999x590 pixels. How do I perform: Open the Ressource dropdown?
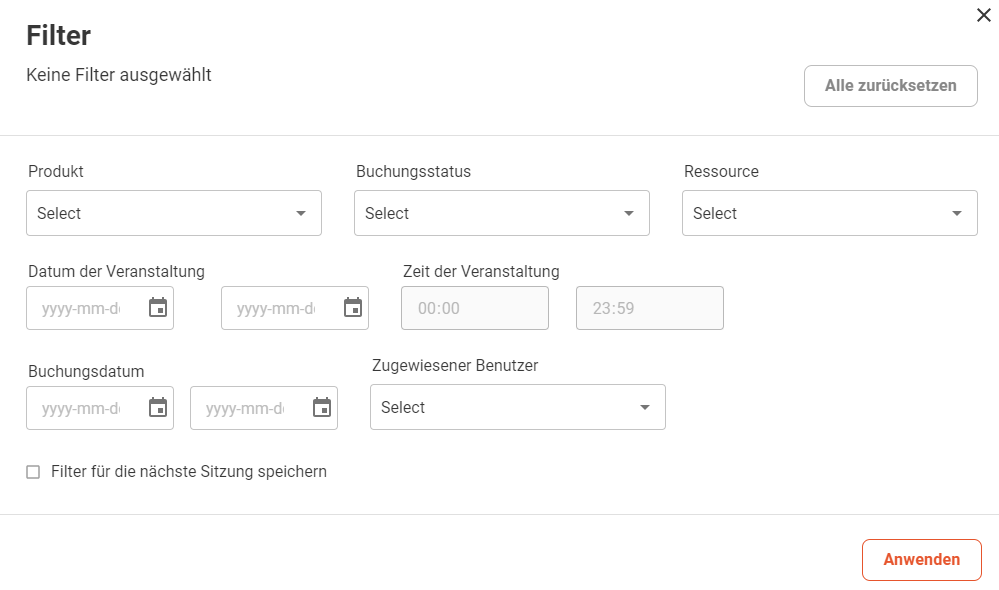click(x=830, y=213)
